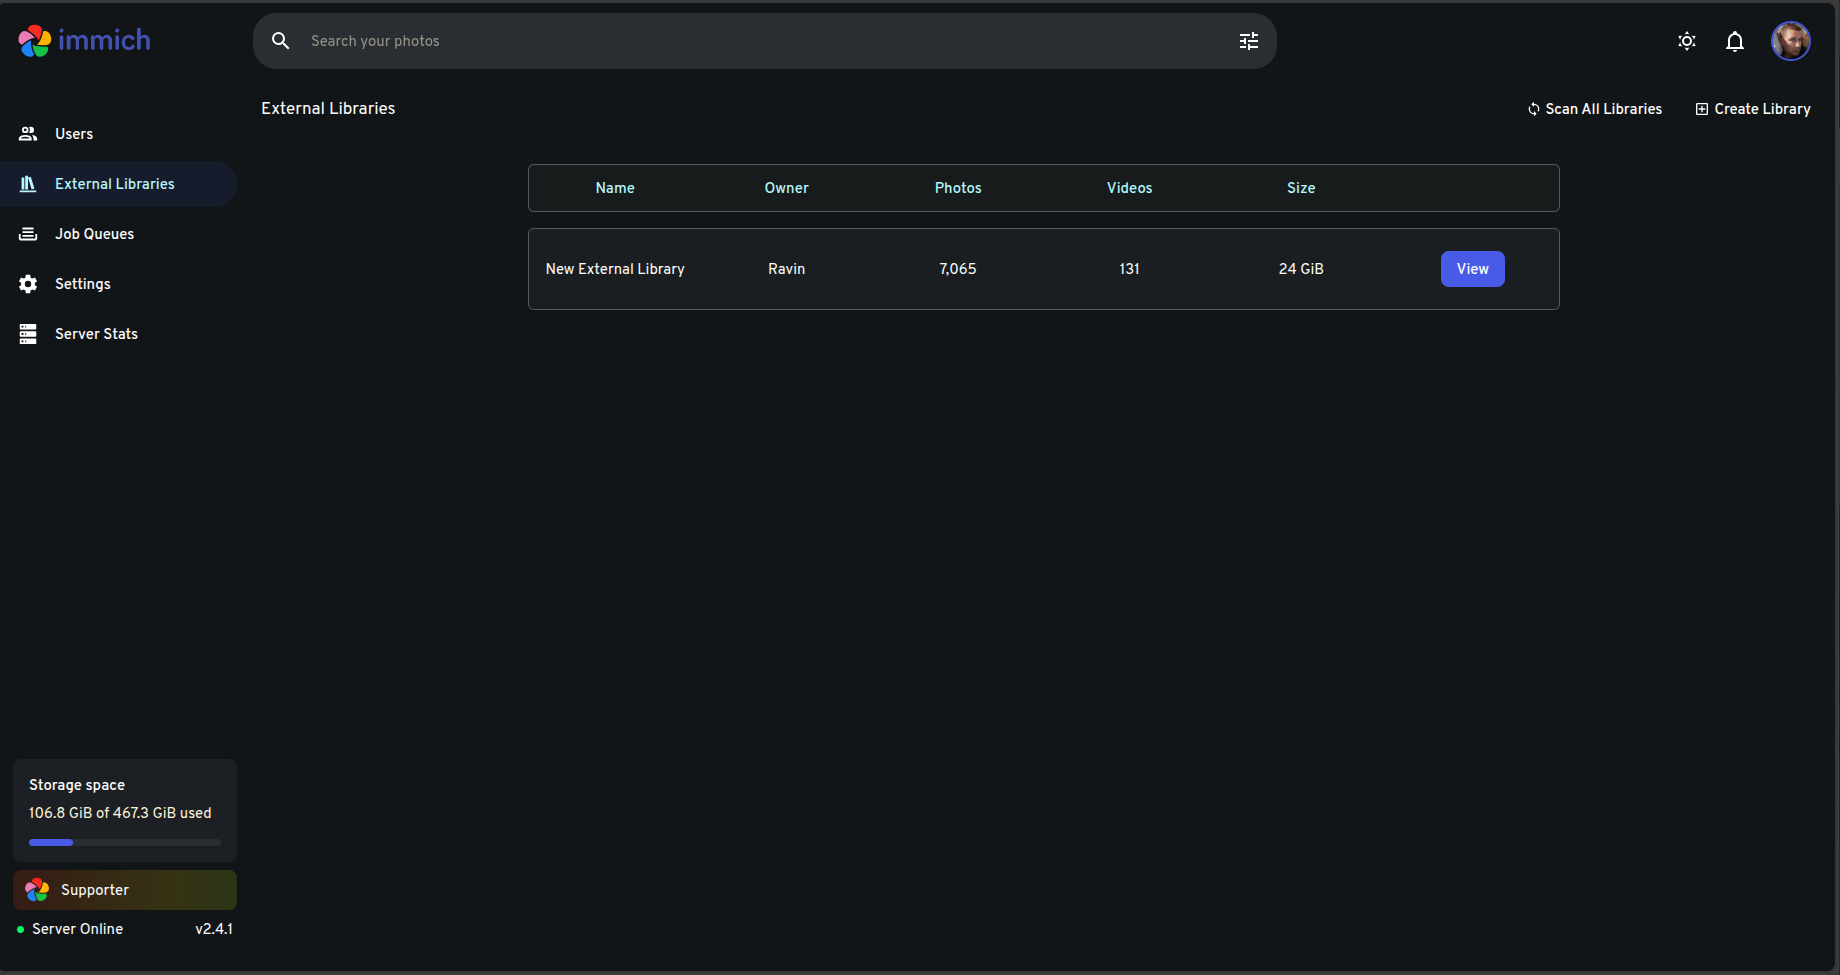This screenshot has height=975, width=1840.
Task: Open the profile avatar menu
Action: coord(1791,41)
